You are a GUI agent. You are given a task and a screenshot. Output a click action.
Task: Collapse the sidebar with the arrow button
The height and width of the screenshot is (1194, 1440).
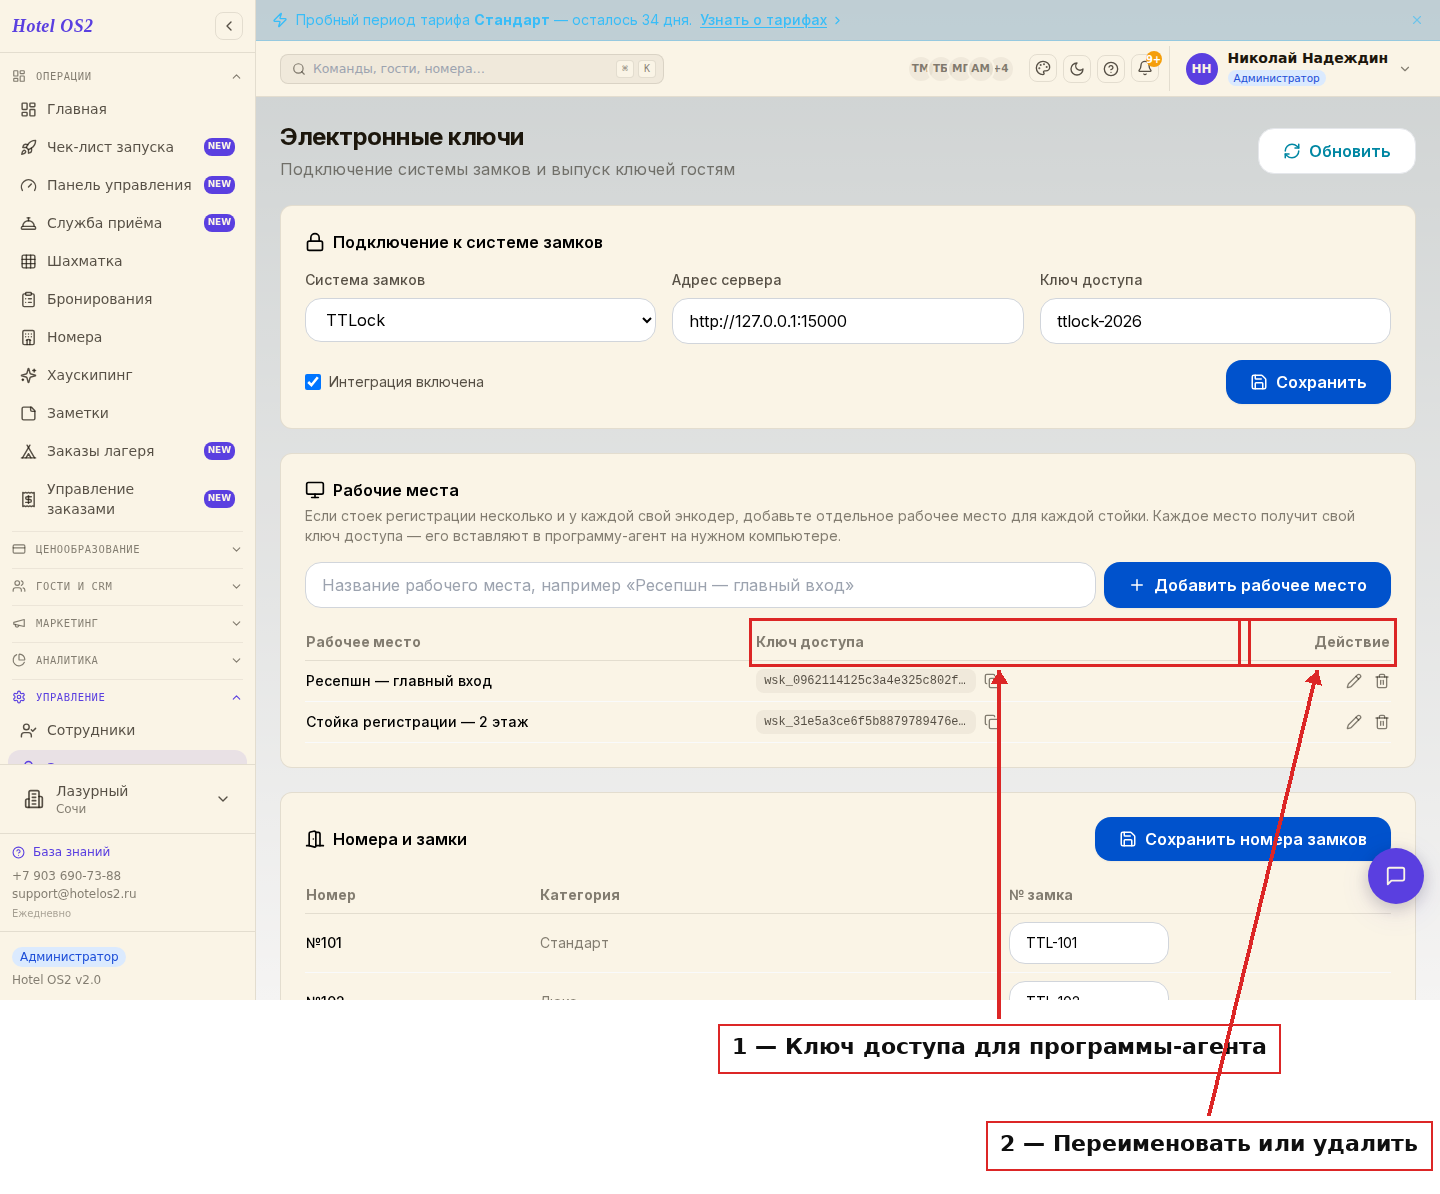click(229, 26)
